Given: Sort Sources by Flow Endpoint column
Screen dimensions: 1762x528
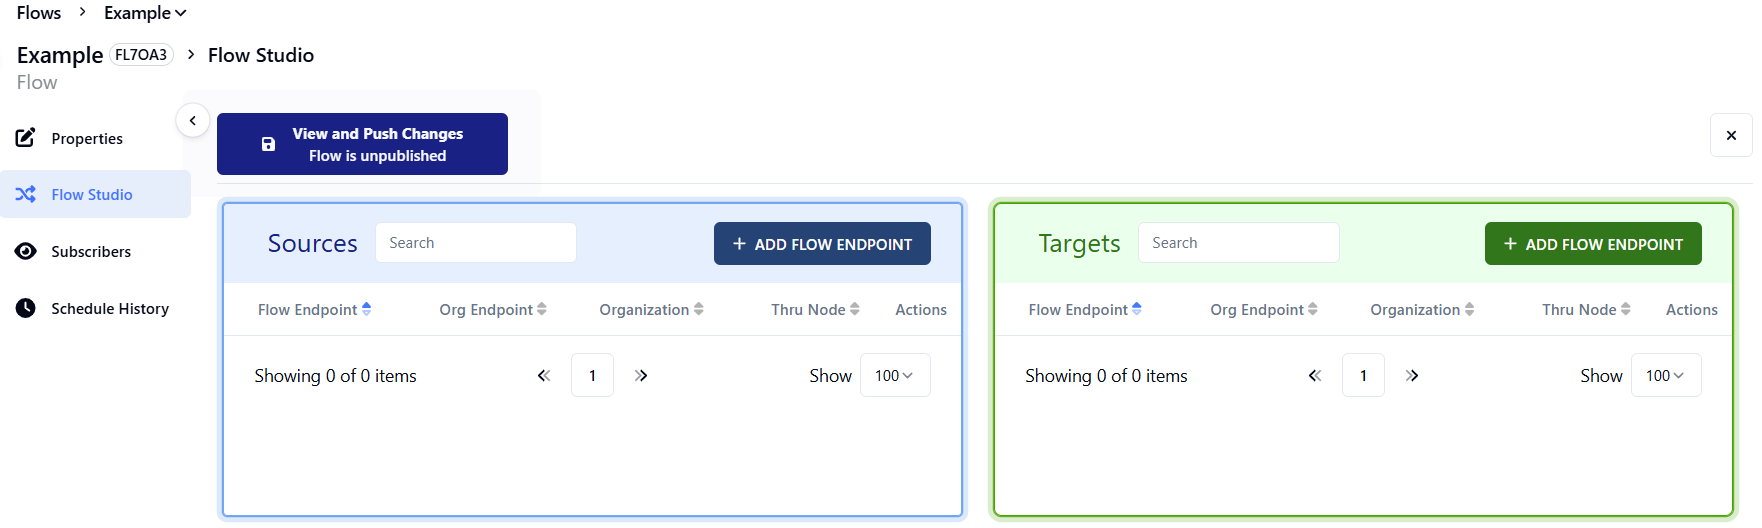Looking at the screenshot, I should tap(367, 309).
